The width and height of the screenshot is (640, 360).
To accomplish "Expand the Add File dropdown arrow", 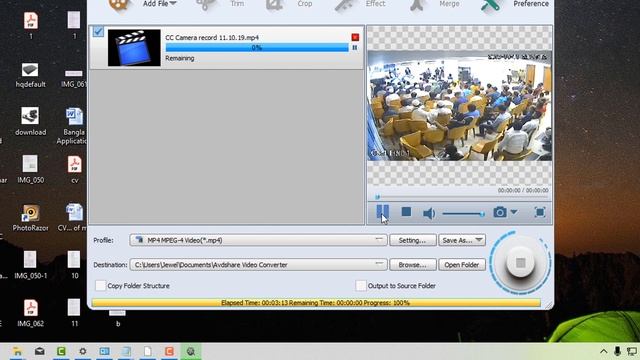I will (x=173, y=4).
